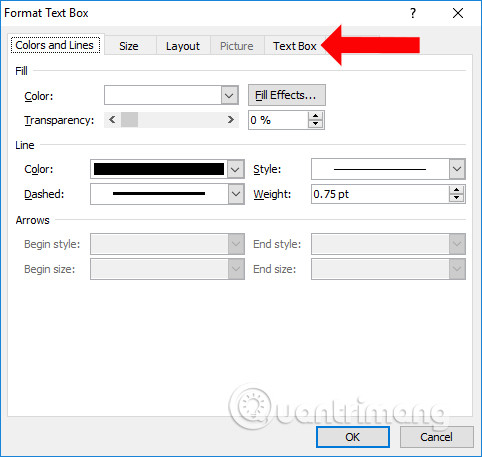Click the Begin style dropdown
This screenshot has height=457, width=482.
click(167, 244)
